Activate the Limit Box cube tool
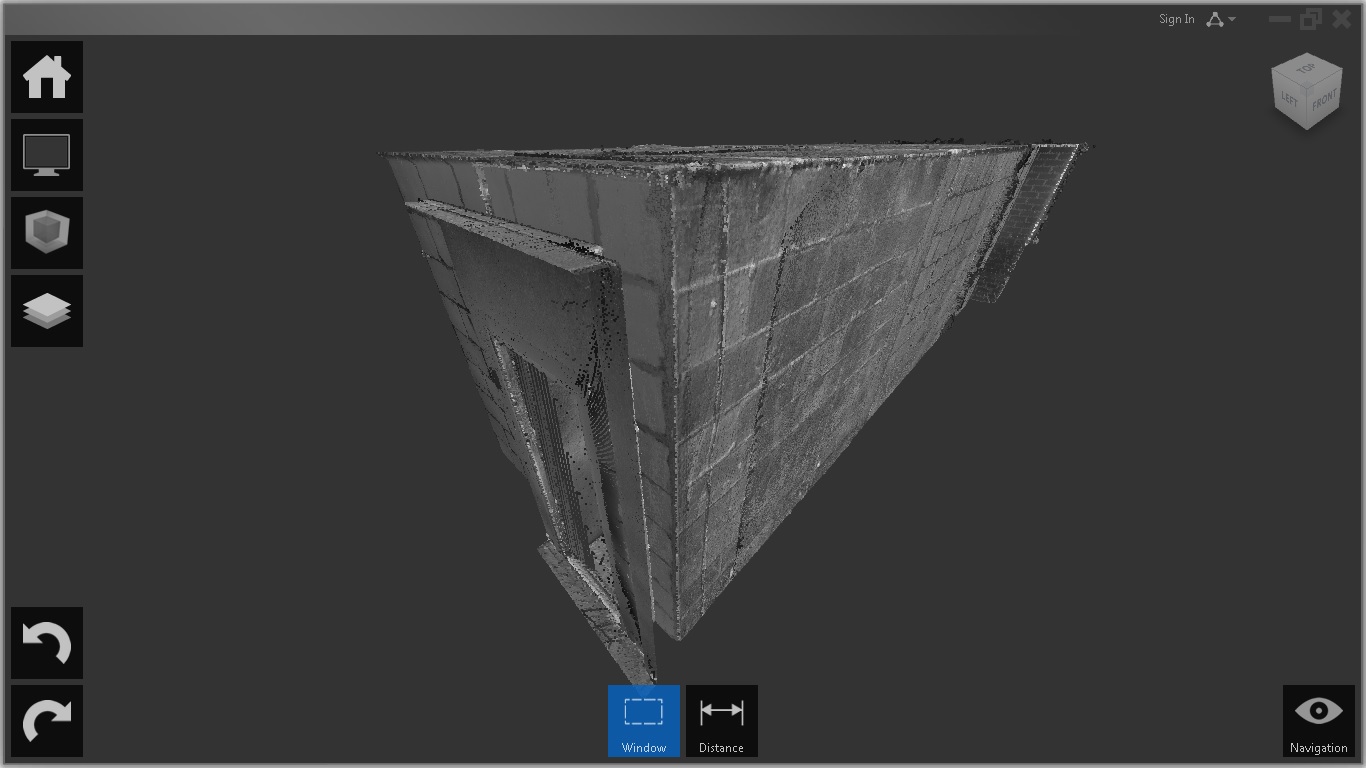1366x768 pixels. click(x=47, y=233)
